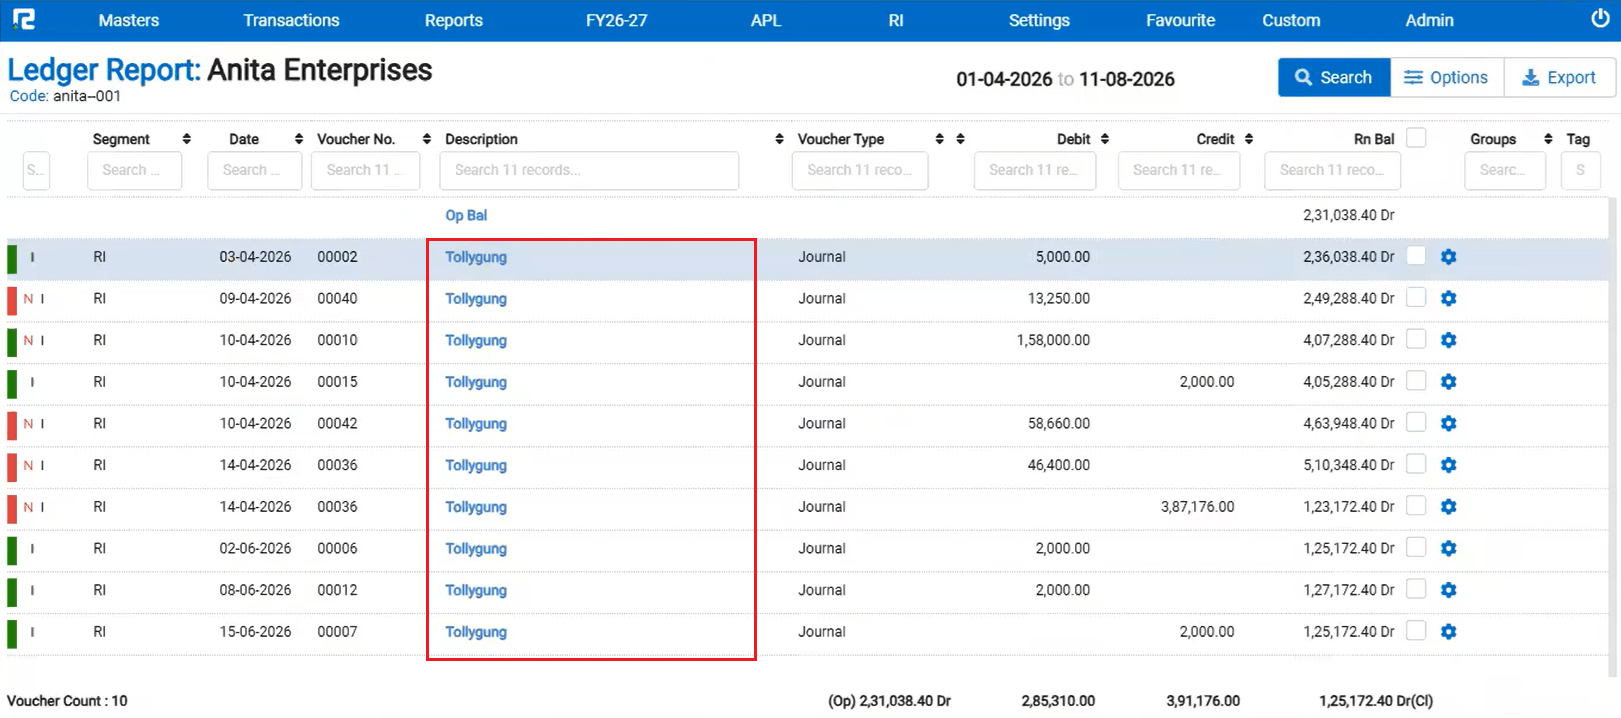Open the Masters menu
This screenshot has width=1621, height=718.
coord(128,20)
